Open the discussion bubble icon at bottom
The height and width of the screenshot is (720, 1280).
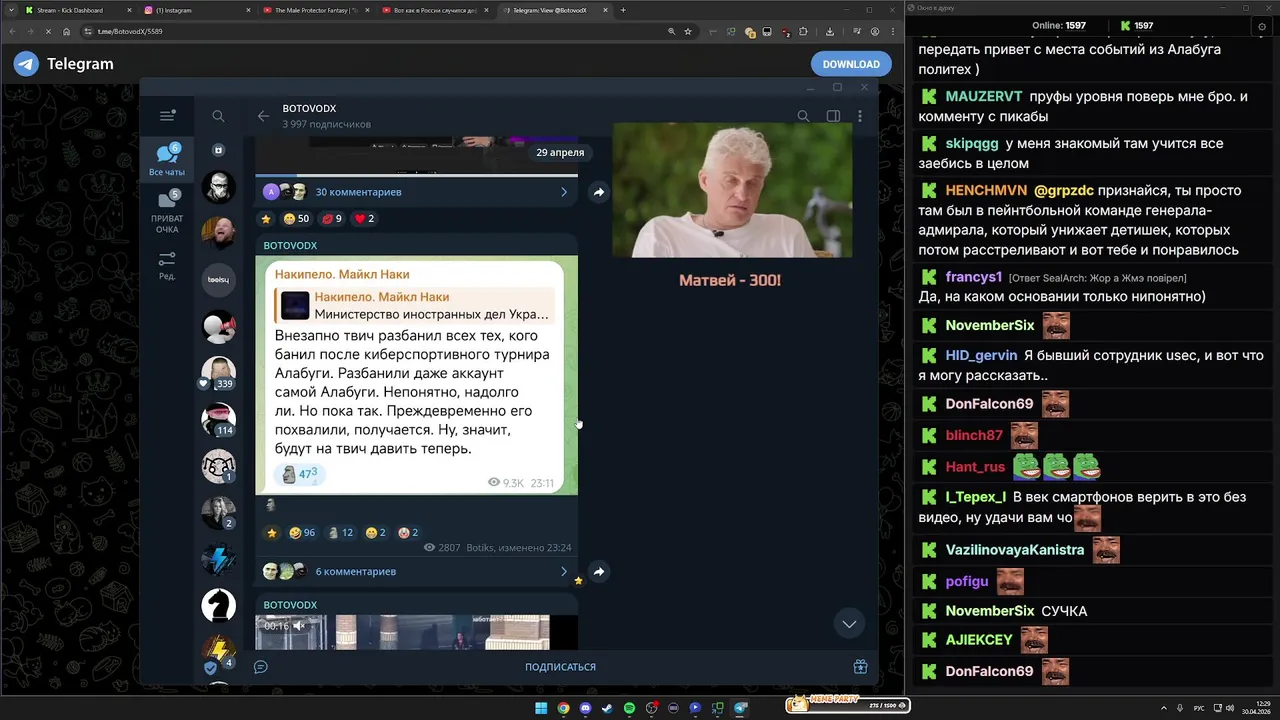coord(261,667)
